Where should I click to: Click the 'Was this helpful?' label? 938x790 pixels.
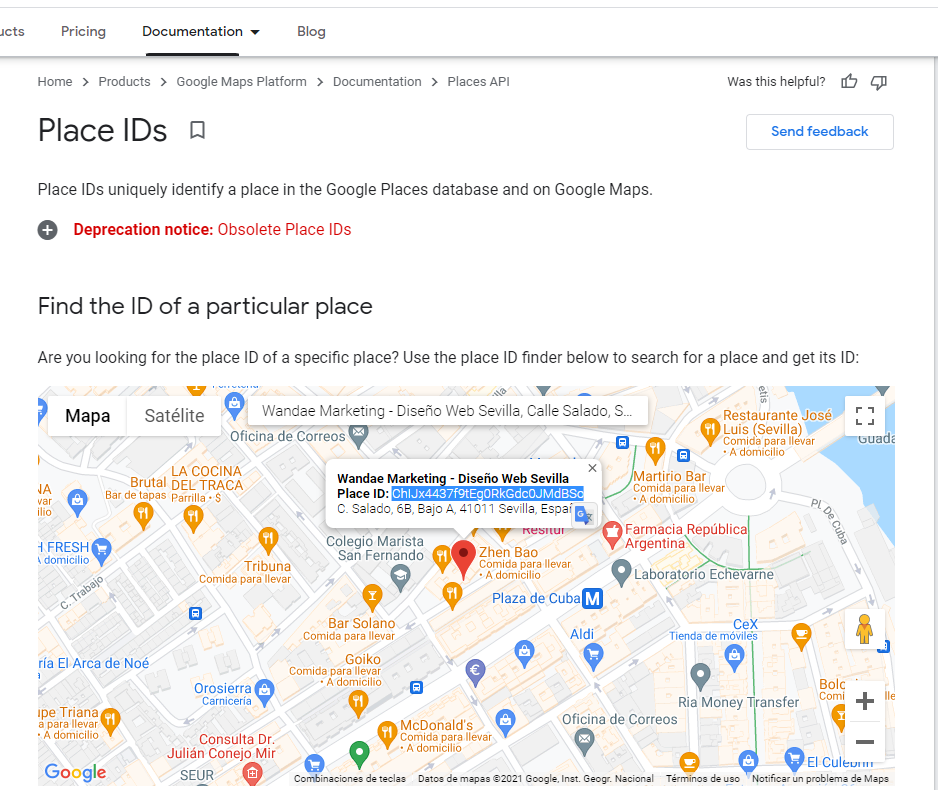[x=776, y=82]
